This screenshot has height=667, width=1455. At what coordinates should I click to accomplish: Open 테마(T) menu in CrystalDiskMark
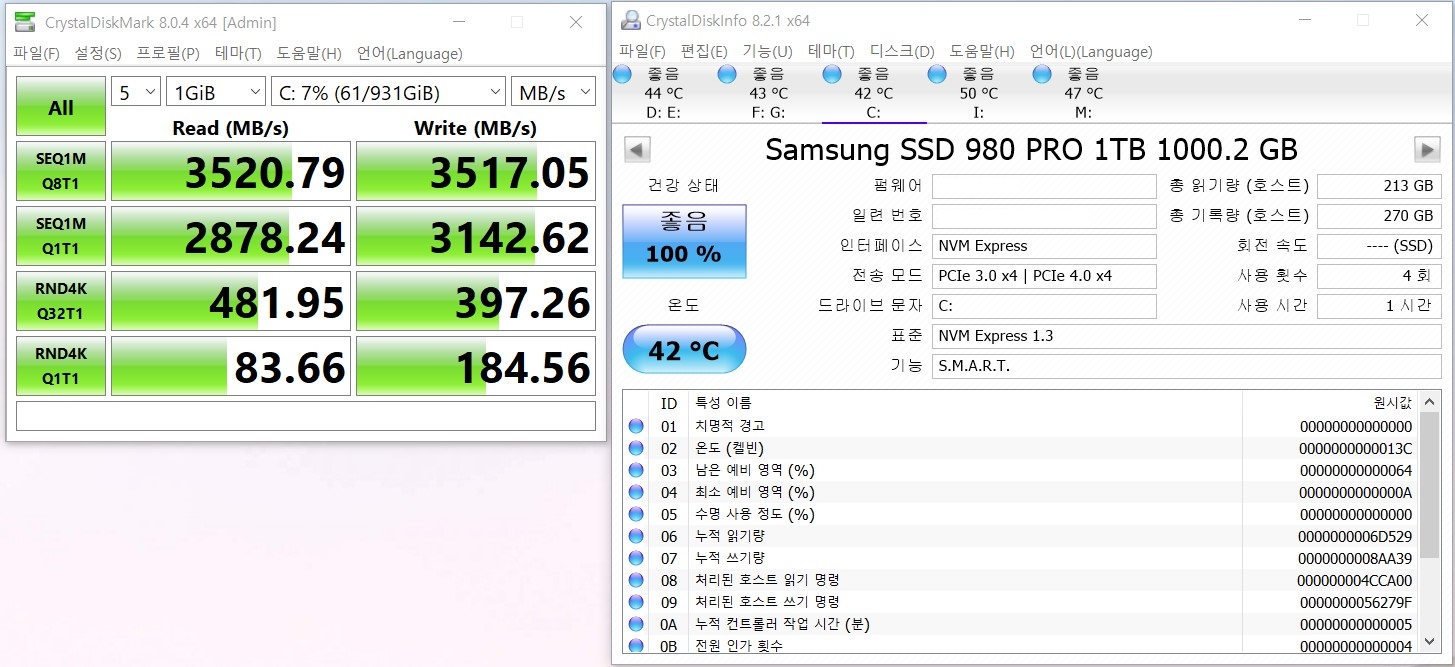(238, 53)
